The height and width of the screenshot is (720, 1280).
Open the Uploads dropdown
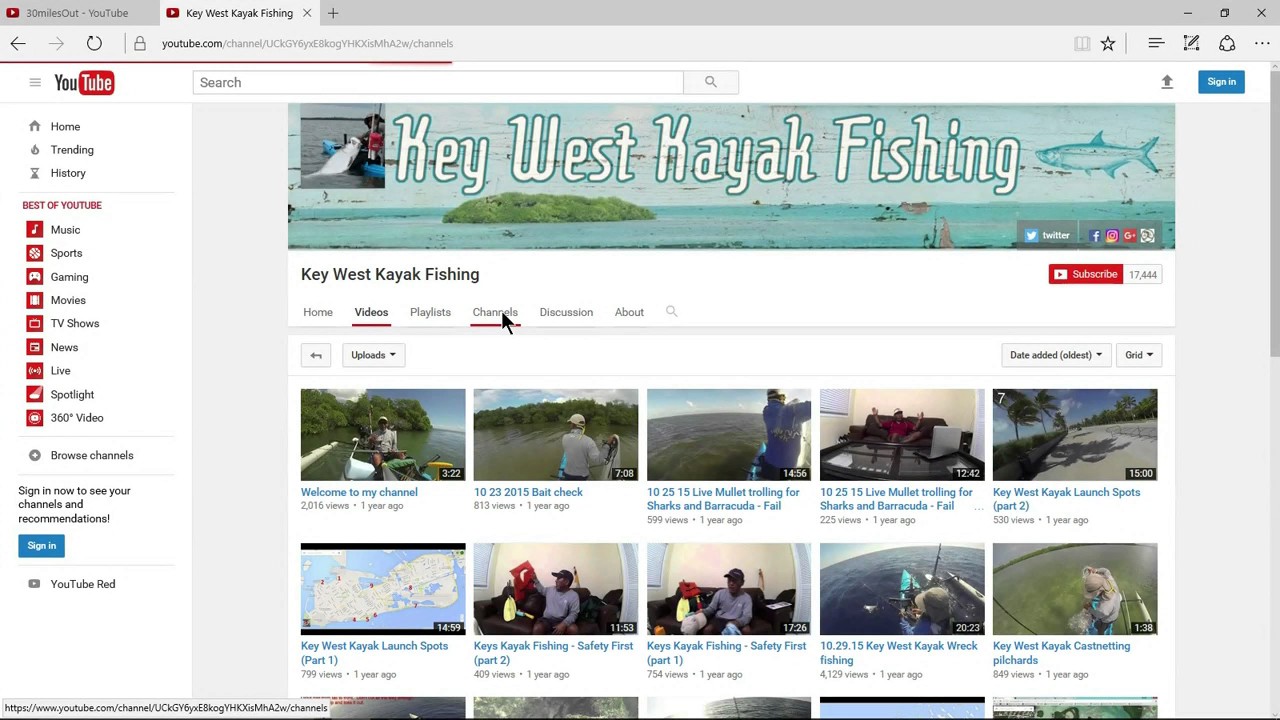(373, 355)
